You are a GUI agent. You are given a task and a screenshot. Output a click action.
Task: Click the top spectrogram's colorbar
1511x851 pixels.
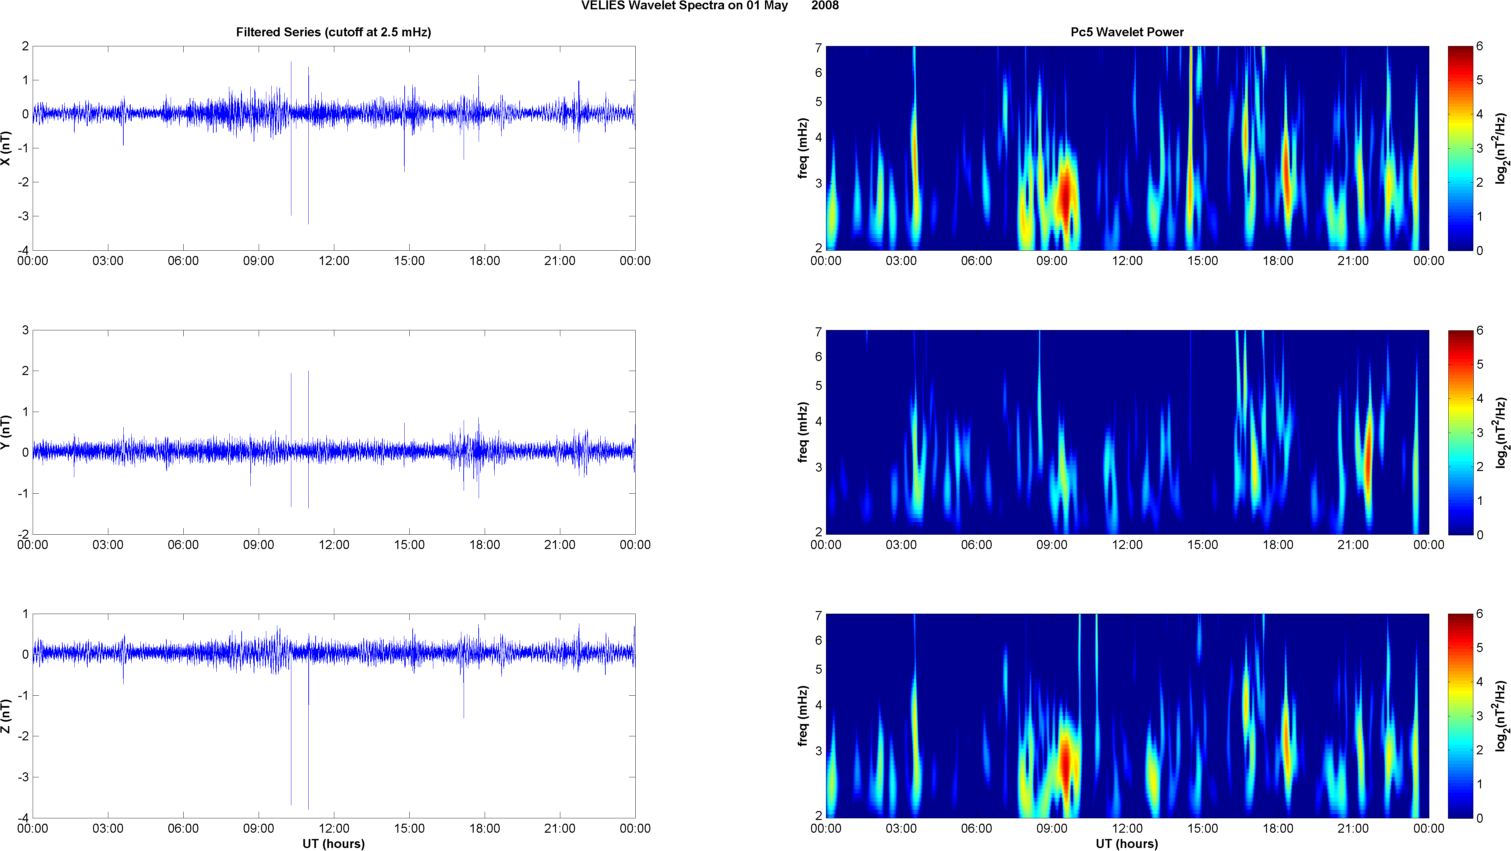(1459, 148)
